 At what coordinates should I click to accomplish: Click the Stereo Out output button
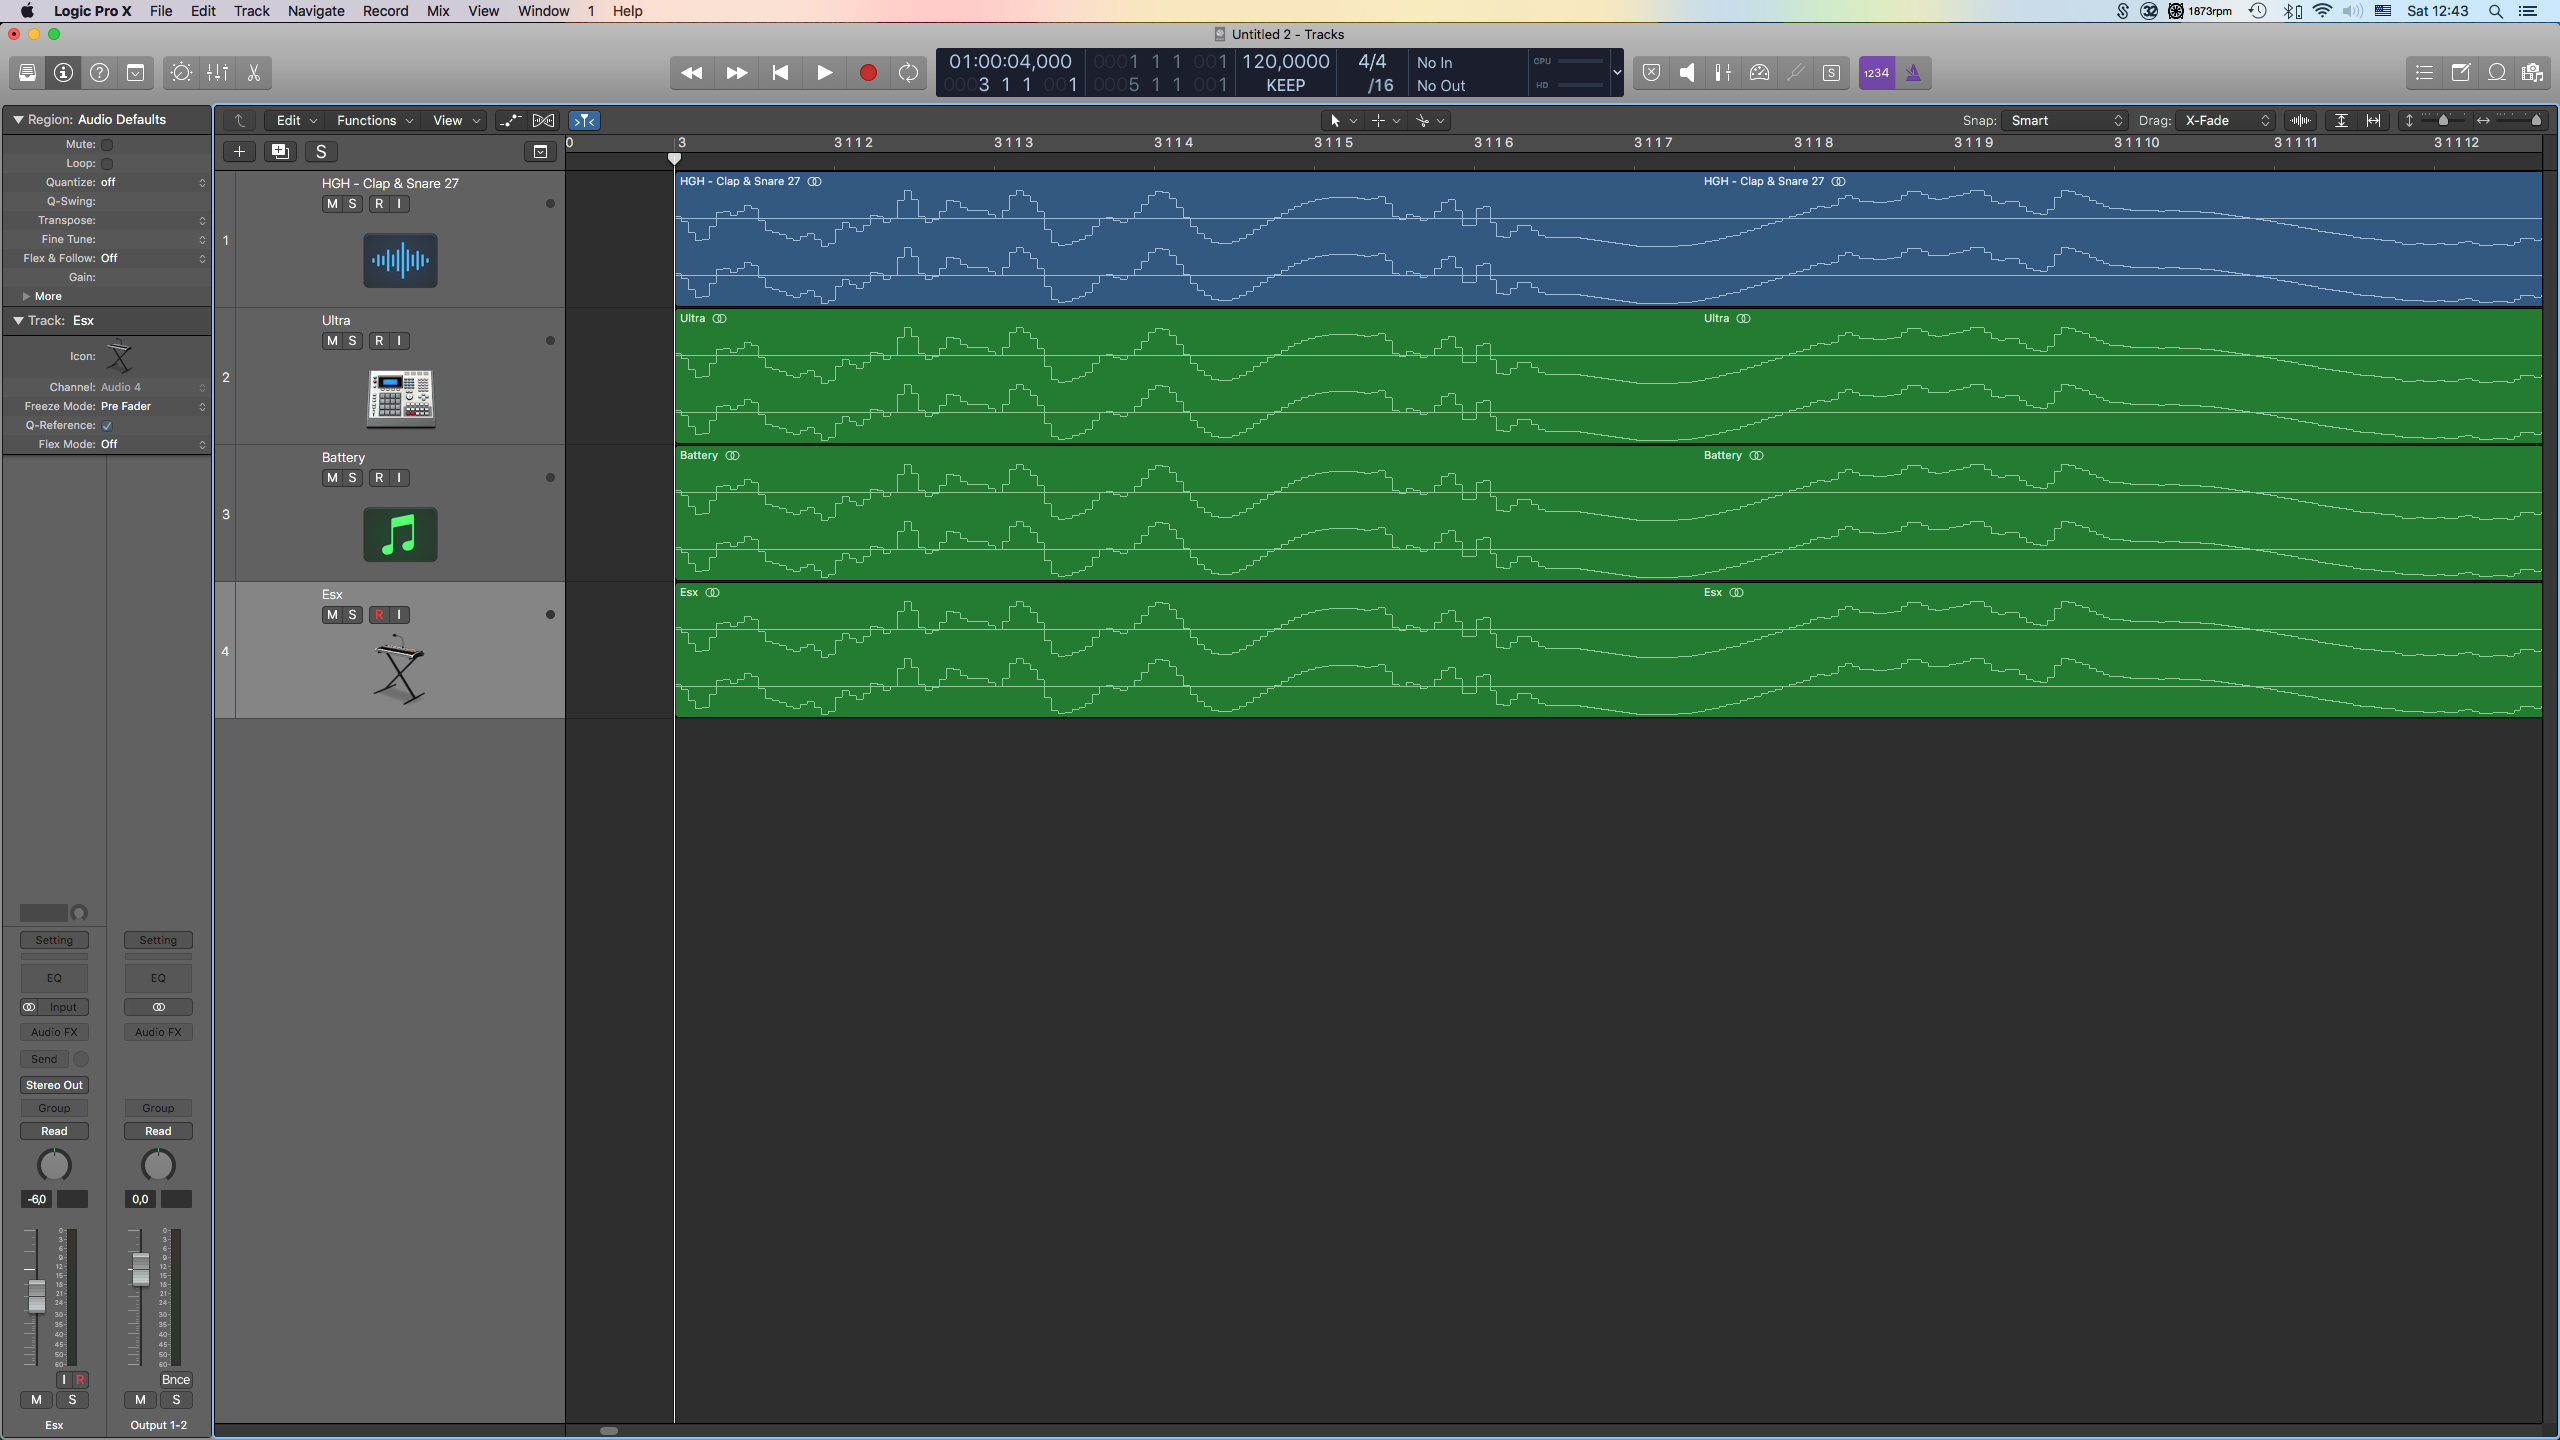[54, 1085]
